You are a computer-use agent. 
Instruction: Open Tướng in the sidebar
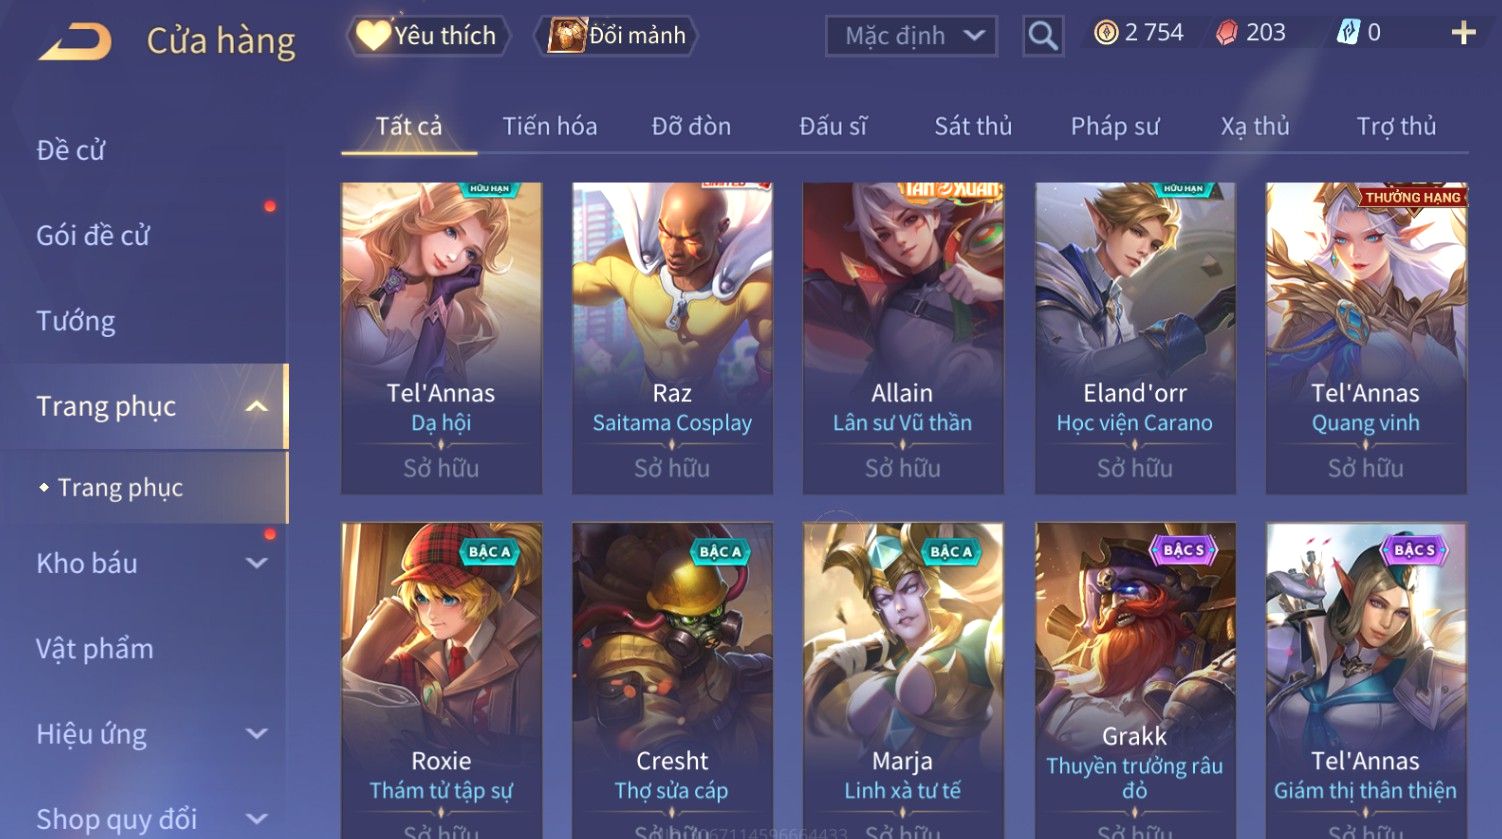coord(76,321)
